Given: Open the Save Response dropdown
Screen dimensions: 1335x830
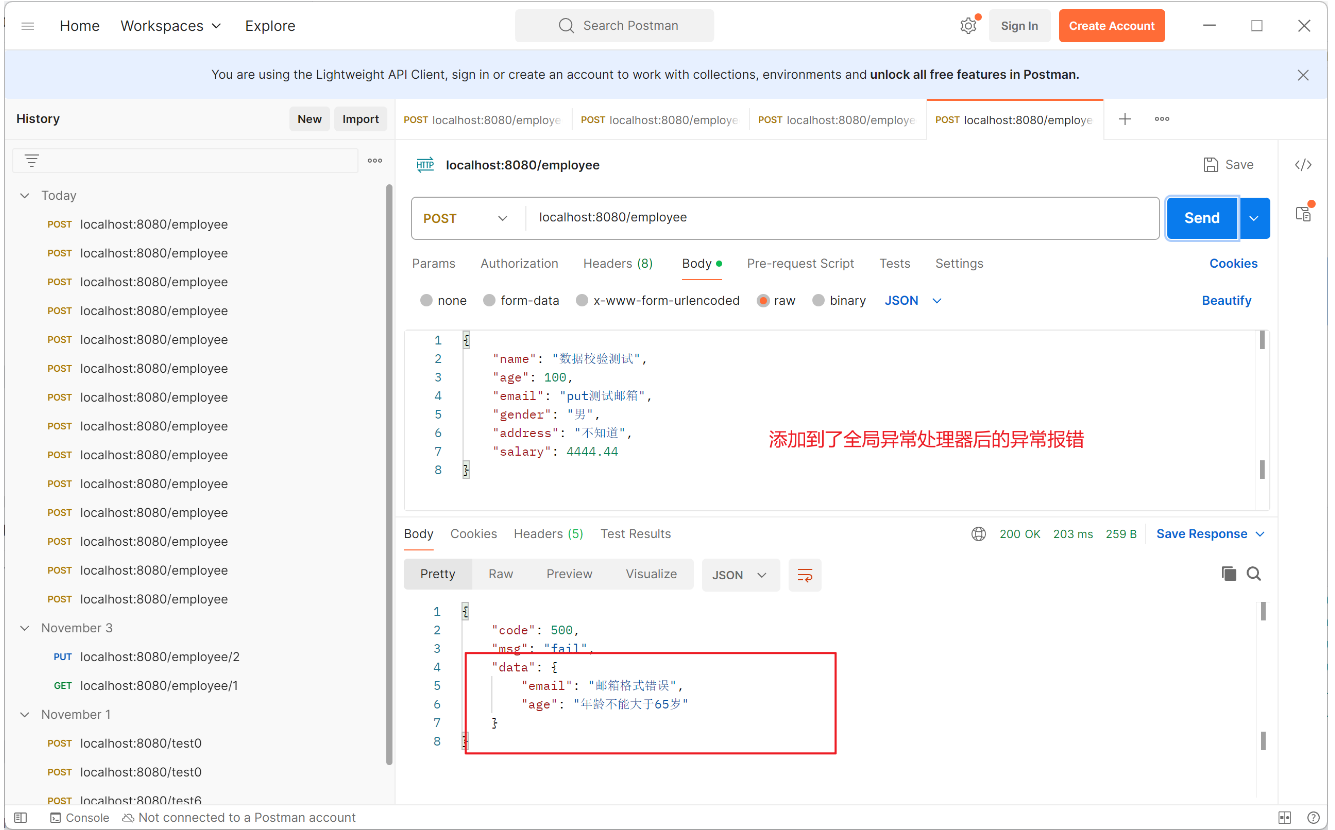Looking at the screenshot, I should click(1211, 534).
